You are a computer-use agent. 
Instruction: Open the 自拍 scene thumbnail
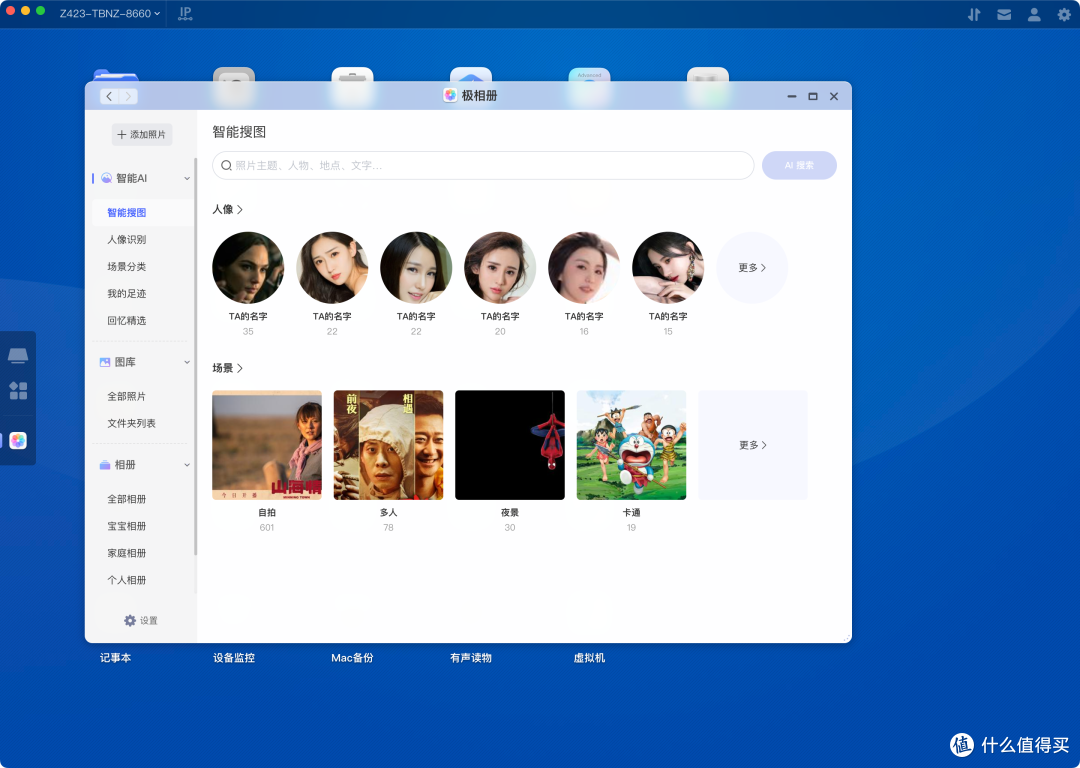267,445
